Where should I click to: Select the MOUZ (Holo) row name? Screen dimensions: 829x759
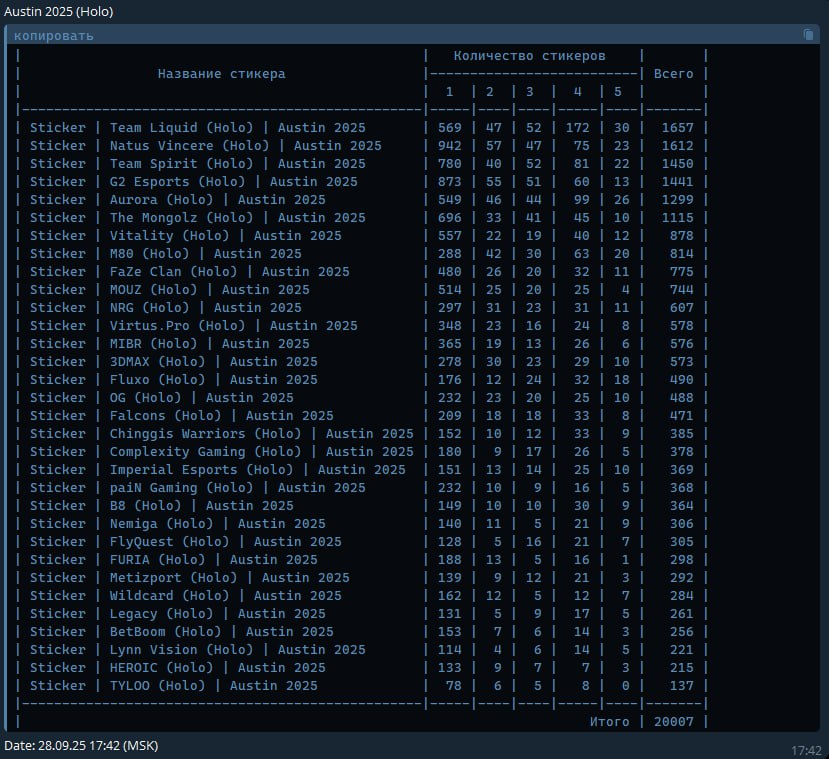[x=169, y=289]
